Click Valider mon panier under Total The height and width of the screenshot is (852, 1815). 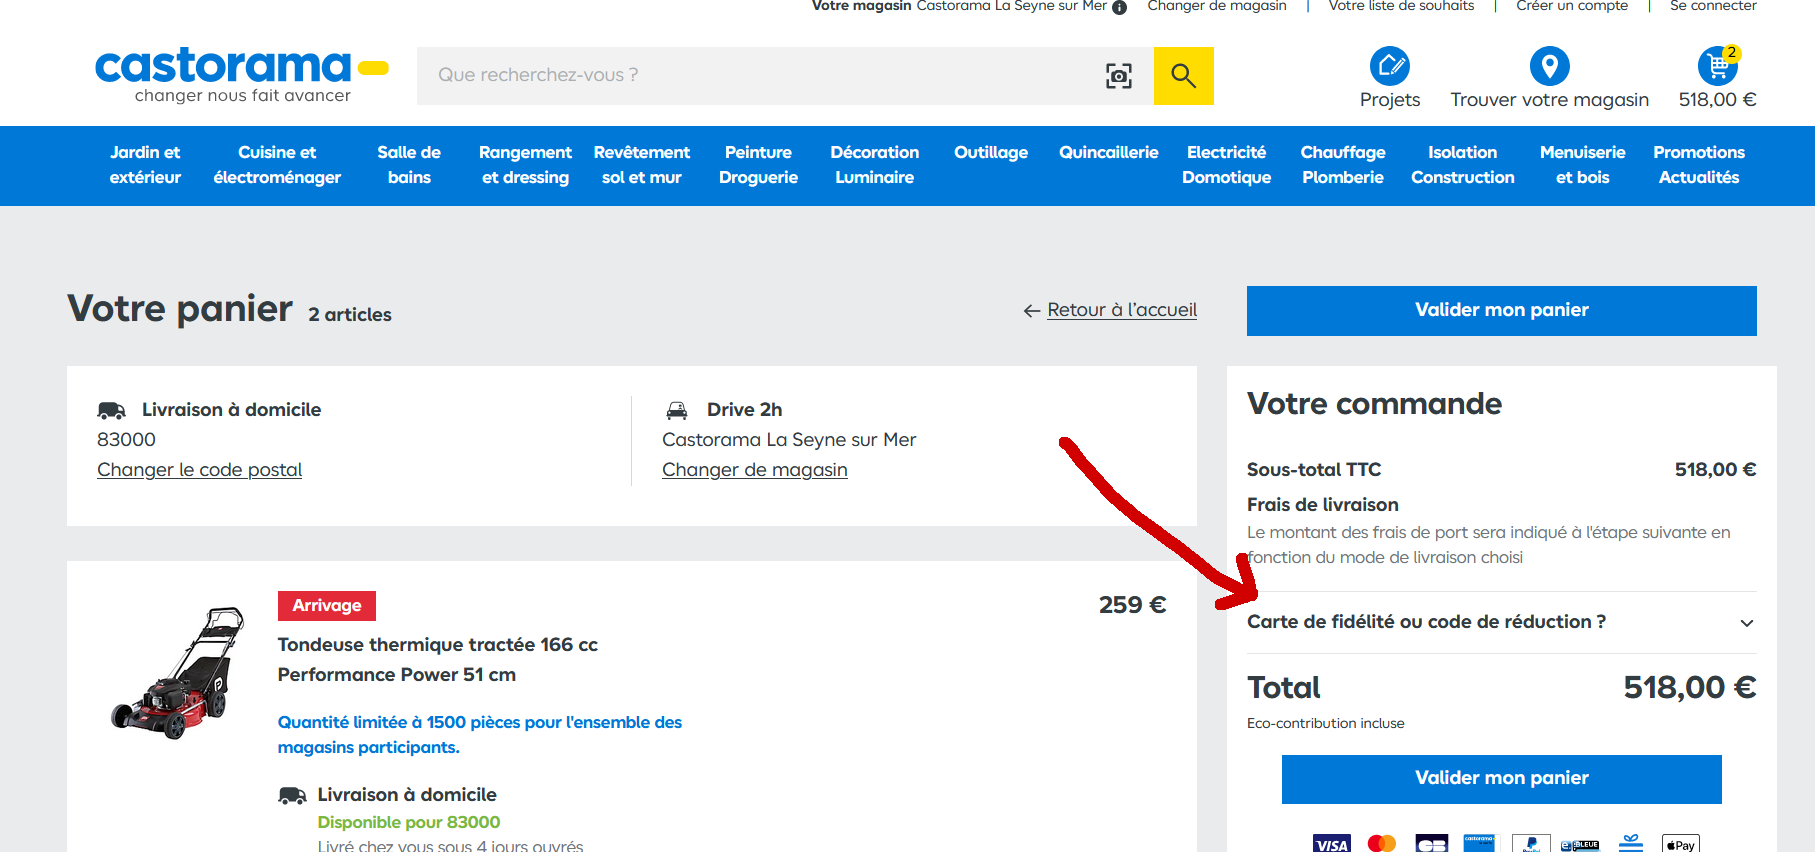pyautogui.click(x=1502, y=779)
